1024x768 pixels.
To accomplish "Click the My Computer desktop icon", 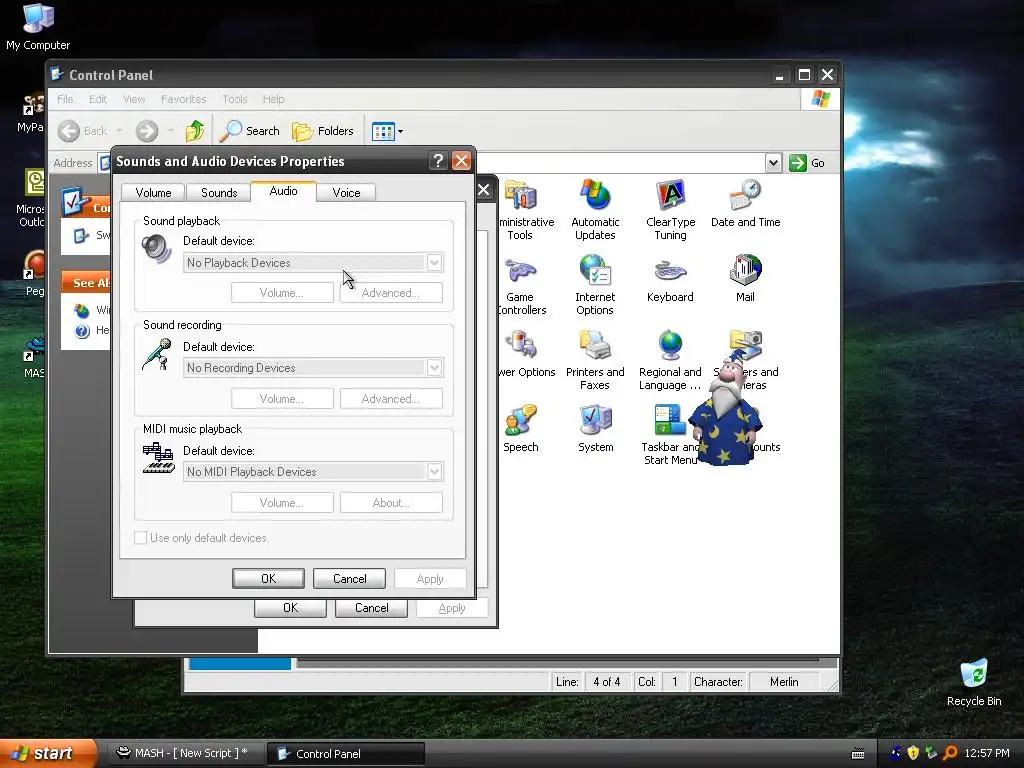I will coord(38,27).
